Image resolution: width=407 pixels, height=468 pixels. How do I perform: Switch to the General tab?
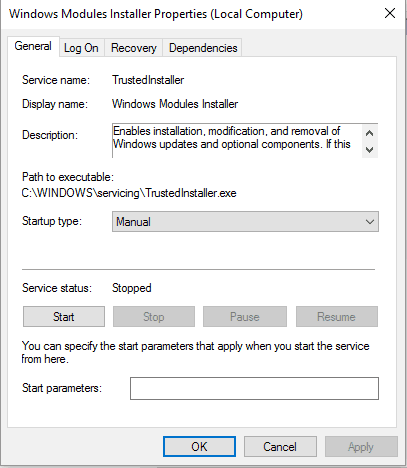click(33, 46)
